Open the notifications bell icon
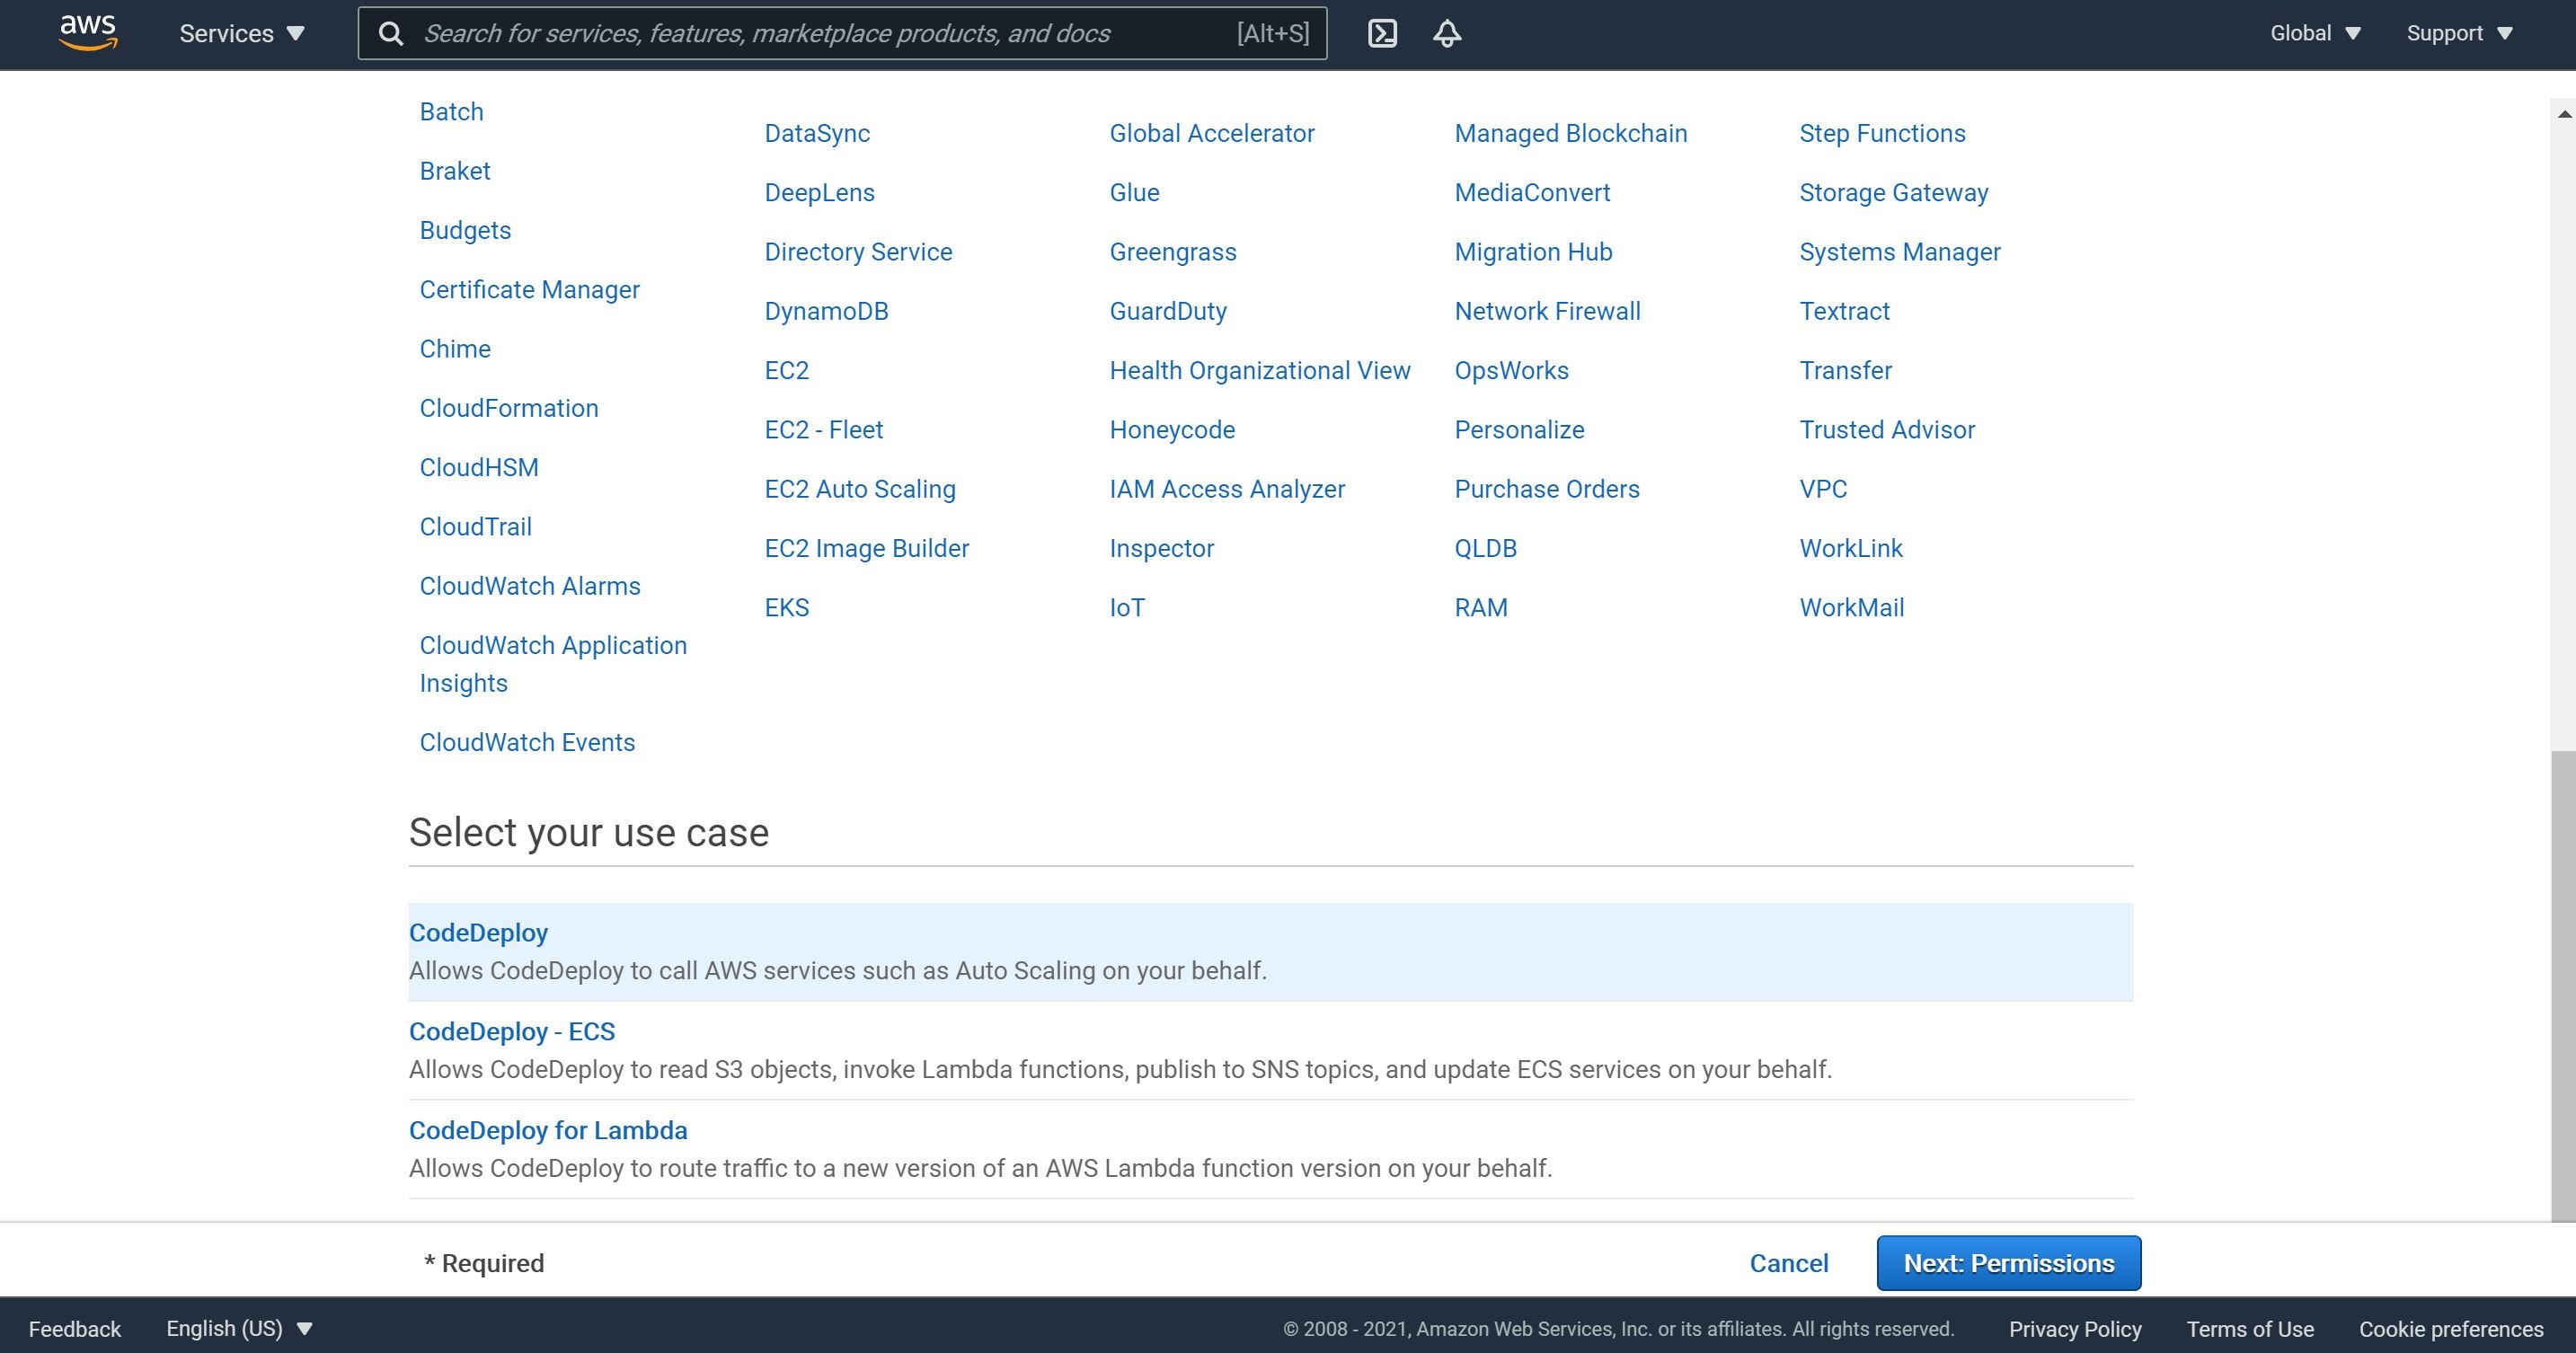This screenshot has width=2576, height=1353. 1447,33
